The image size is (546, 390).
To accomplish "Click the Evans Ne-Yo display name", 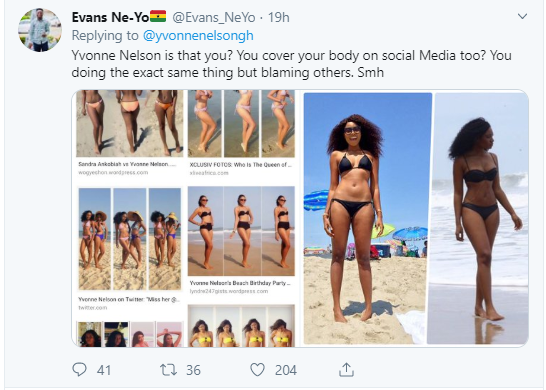I will 110,17.
